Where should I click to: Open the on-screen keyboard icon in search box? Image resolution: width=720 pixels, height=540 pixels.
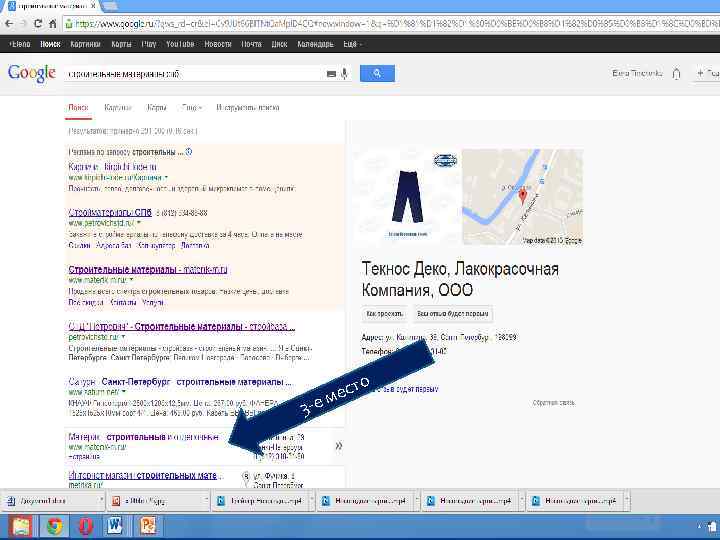pos(331,74)
